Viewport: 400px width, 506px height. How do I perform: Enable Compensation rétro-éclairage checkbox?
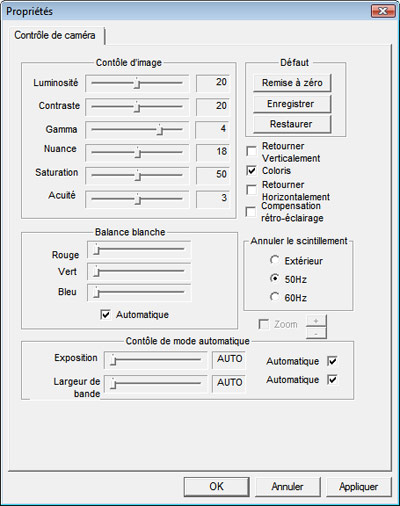(x=251, y=211)
